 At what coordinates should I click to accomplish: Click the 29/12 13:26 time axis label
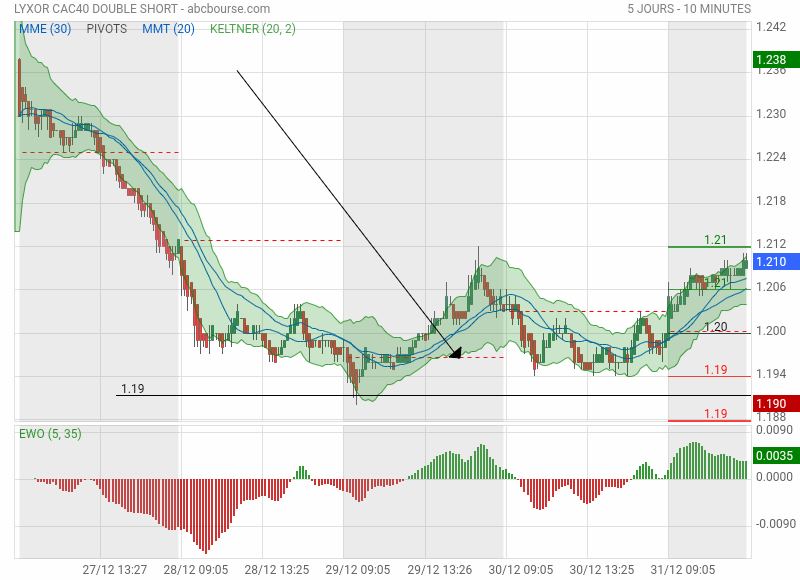coord(440,569)
